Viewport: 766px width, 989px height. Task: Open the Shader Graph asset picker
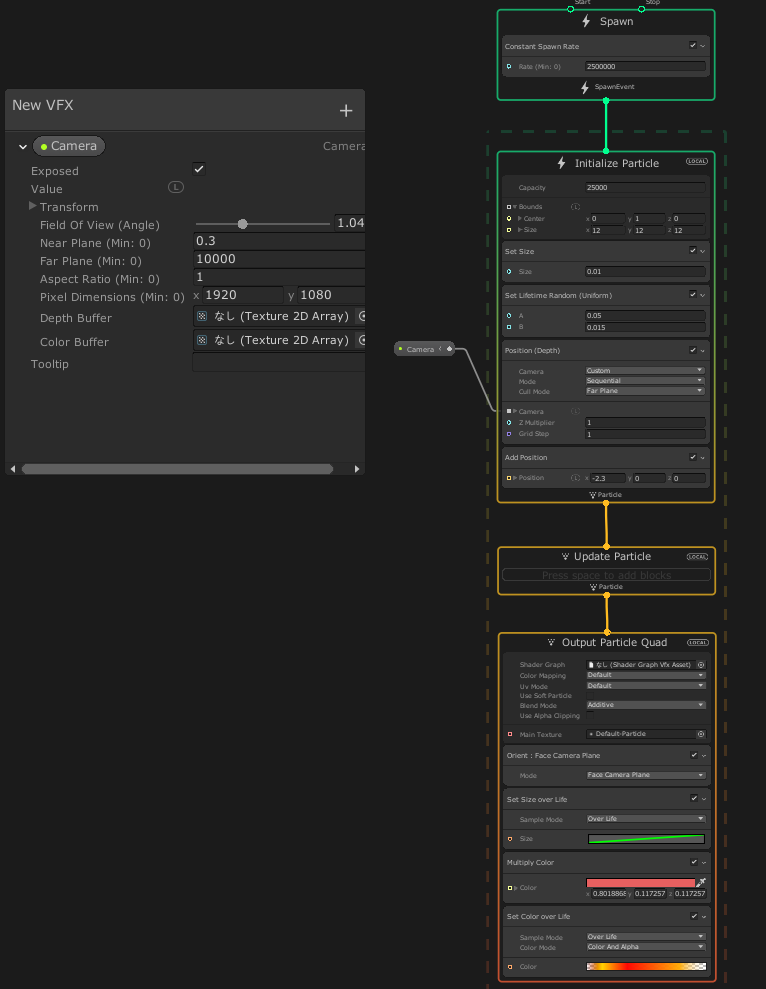point(701,665)
